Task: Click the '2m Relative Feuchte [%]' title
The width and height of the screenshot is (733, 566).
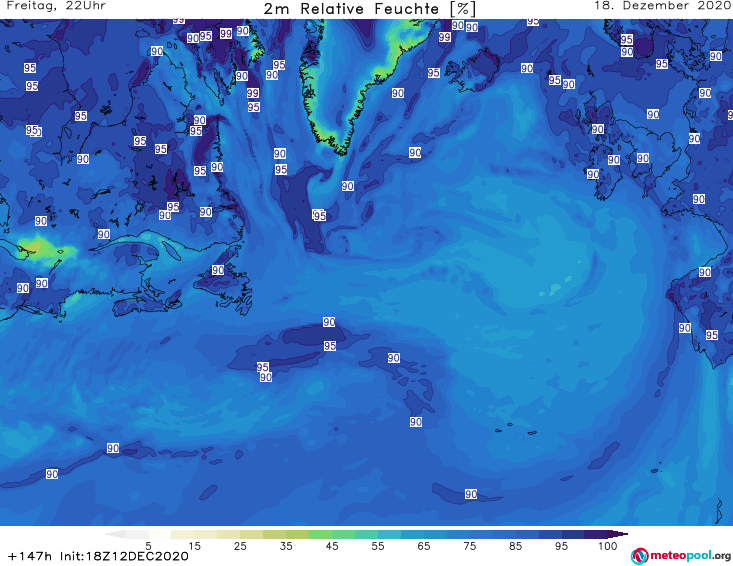Action: click(x=370, y=9)
